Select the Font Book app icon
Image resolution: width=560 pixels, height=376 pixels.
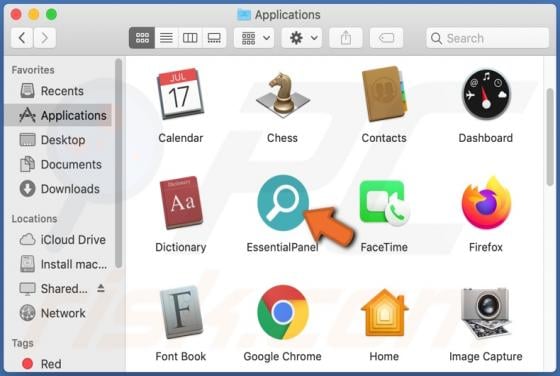[x=181, y=312]
